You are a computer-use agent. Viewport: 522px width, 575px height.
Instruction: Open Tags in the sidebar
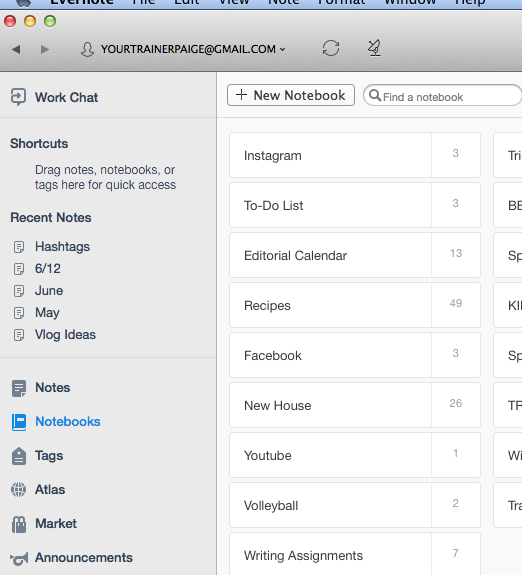[x=49, y=456]
